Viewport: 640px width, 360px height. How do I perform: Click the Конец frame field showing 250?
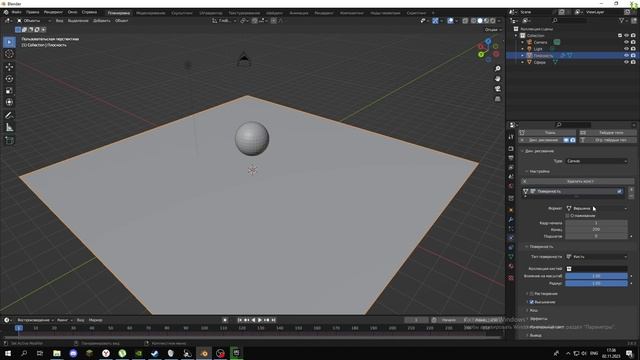click(x=596, y=229)
